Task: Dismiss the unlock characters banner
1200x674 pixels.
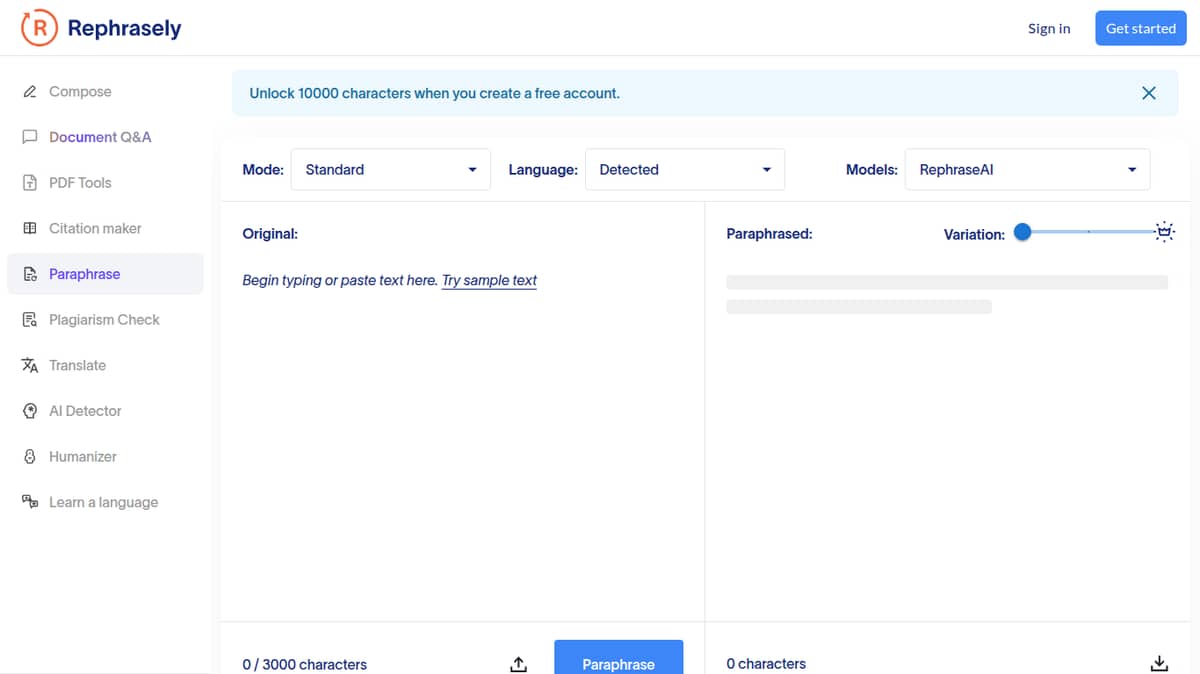Action: click(x=1149, y=93)
